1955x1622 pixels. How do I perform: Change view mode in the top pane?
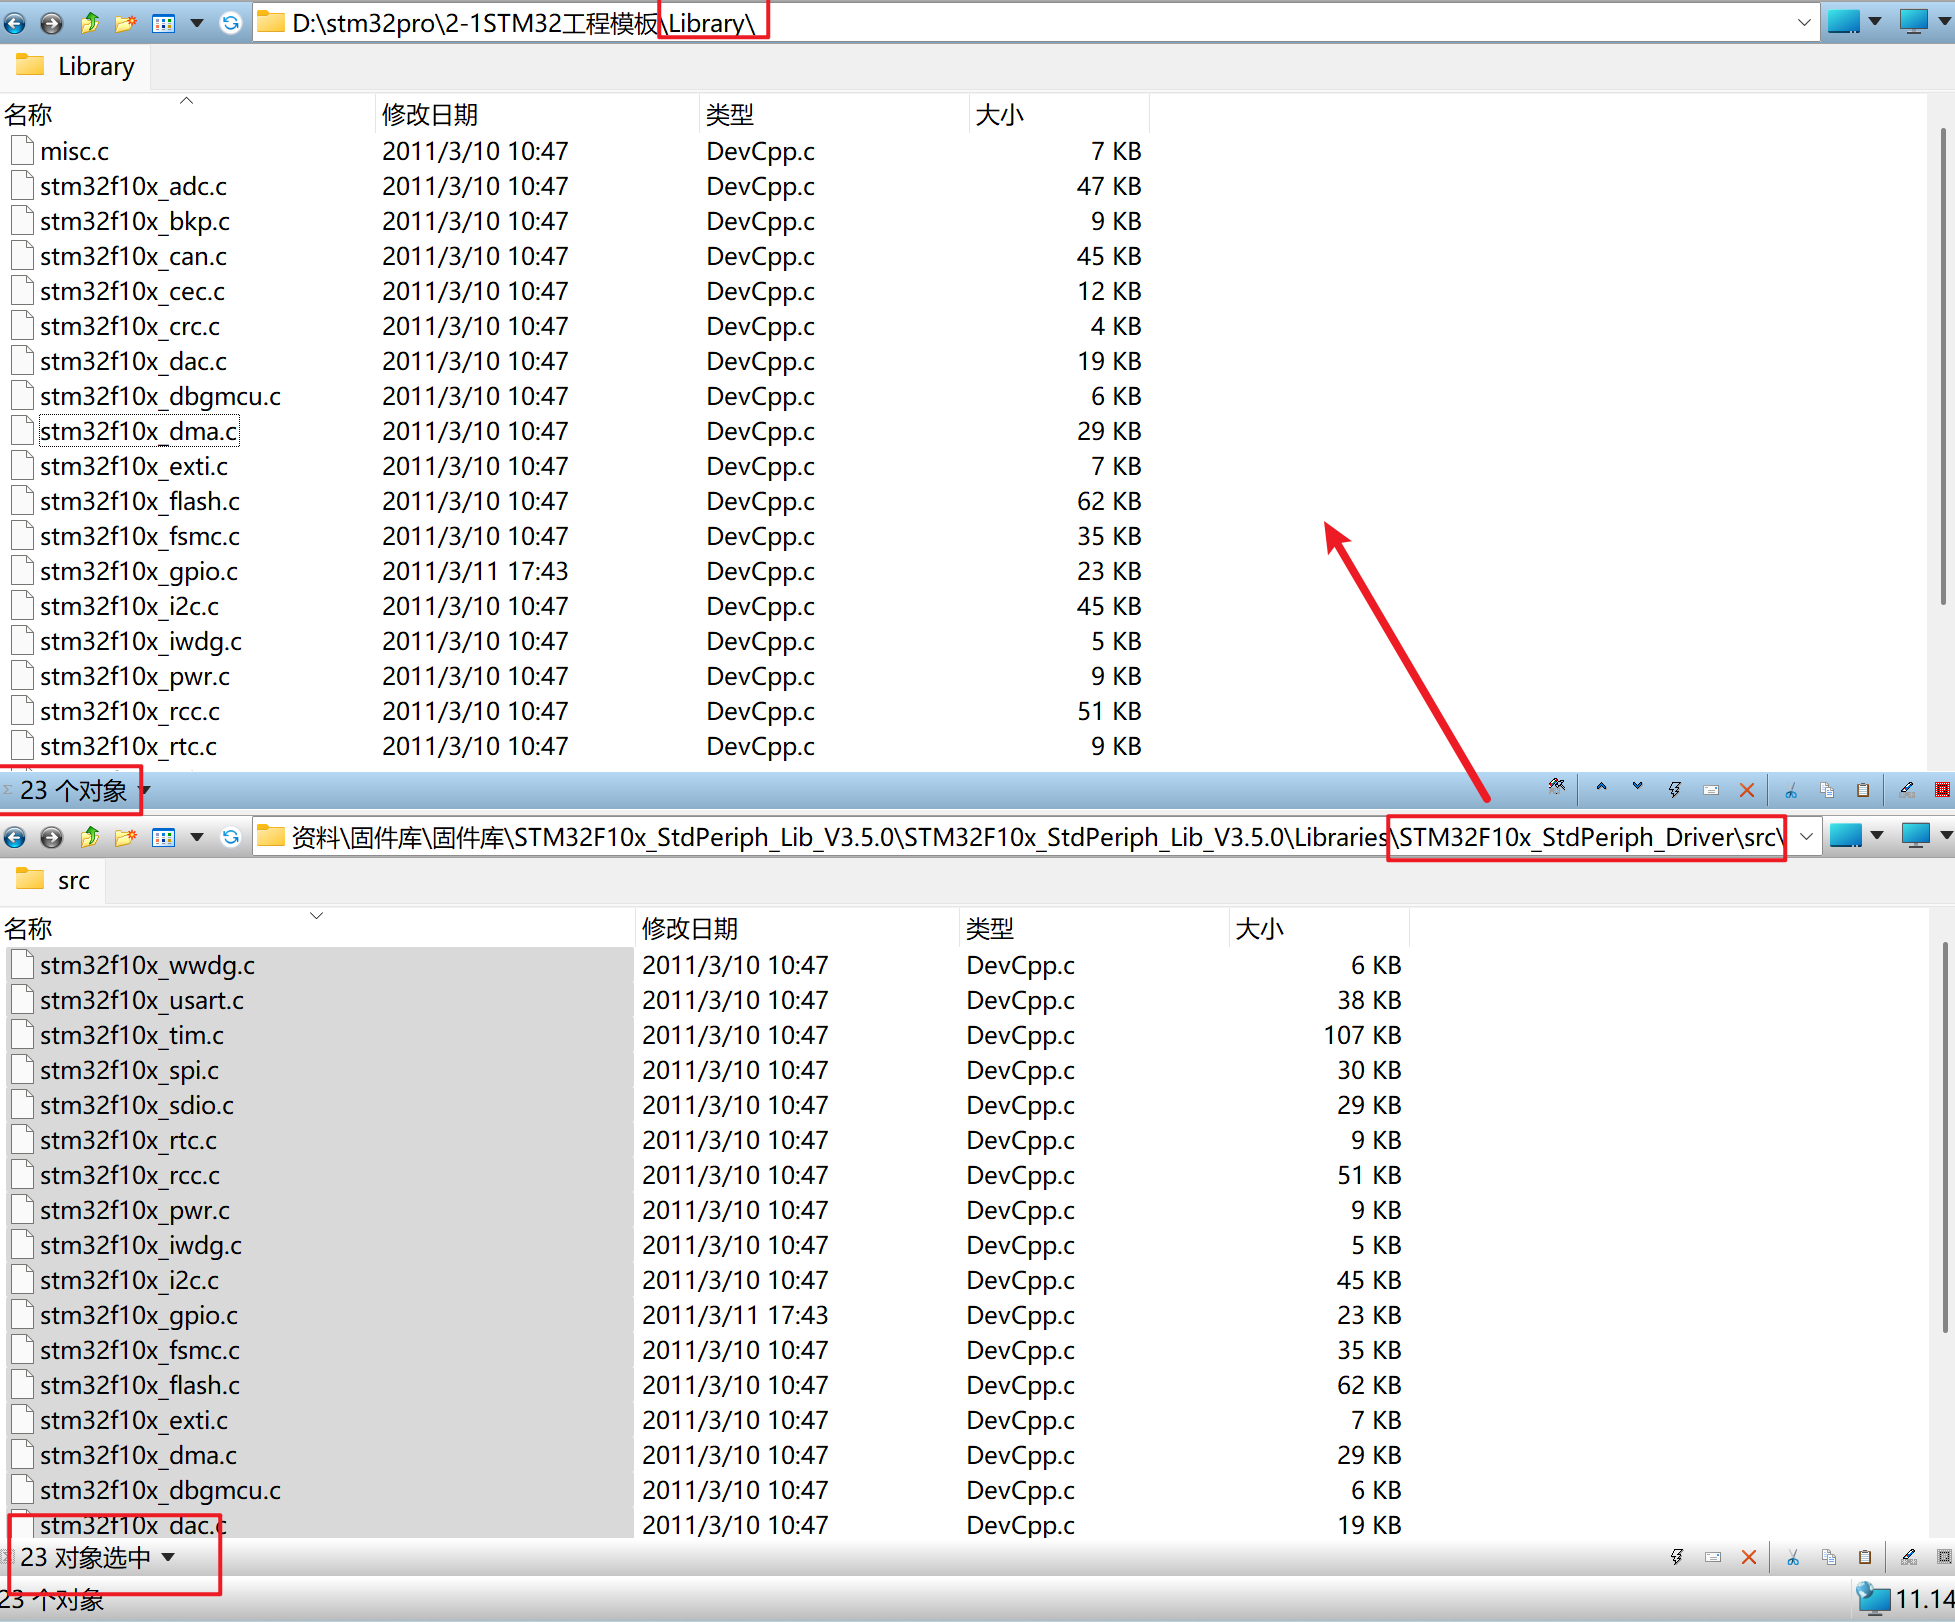tap(163, 23)
